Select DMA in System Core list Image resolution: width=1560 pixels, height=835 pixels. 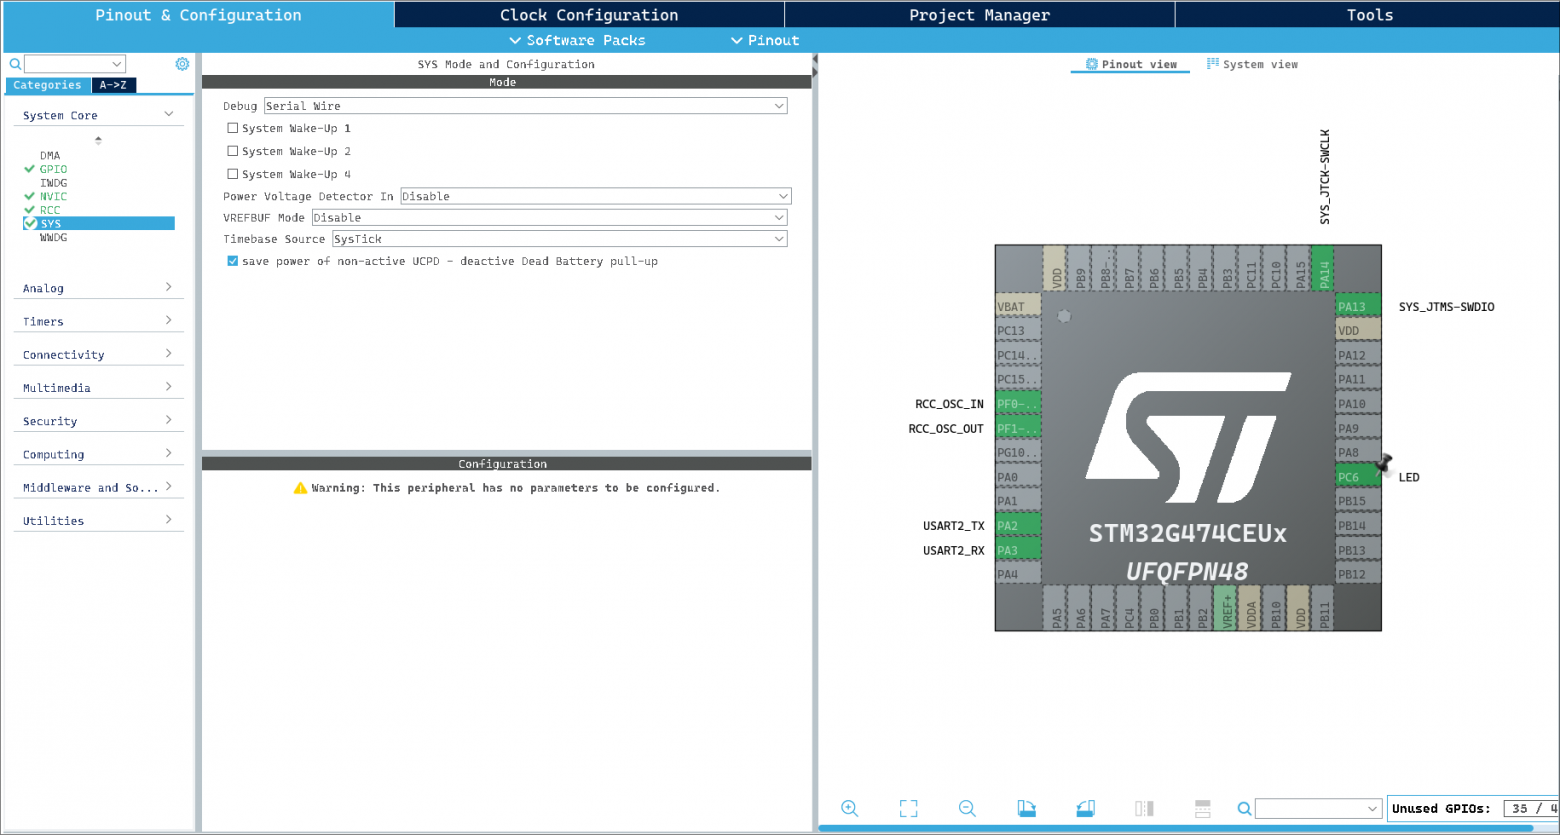click(x=50, y=156)
